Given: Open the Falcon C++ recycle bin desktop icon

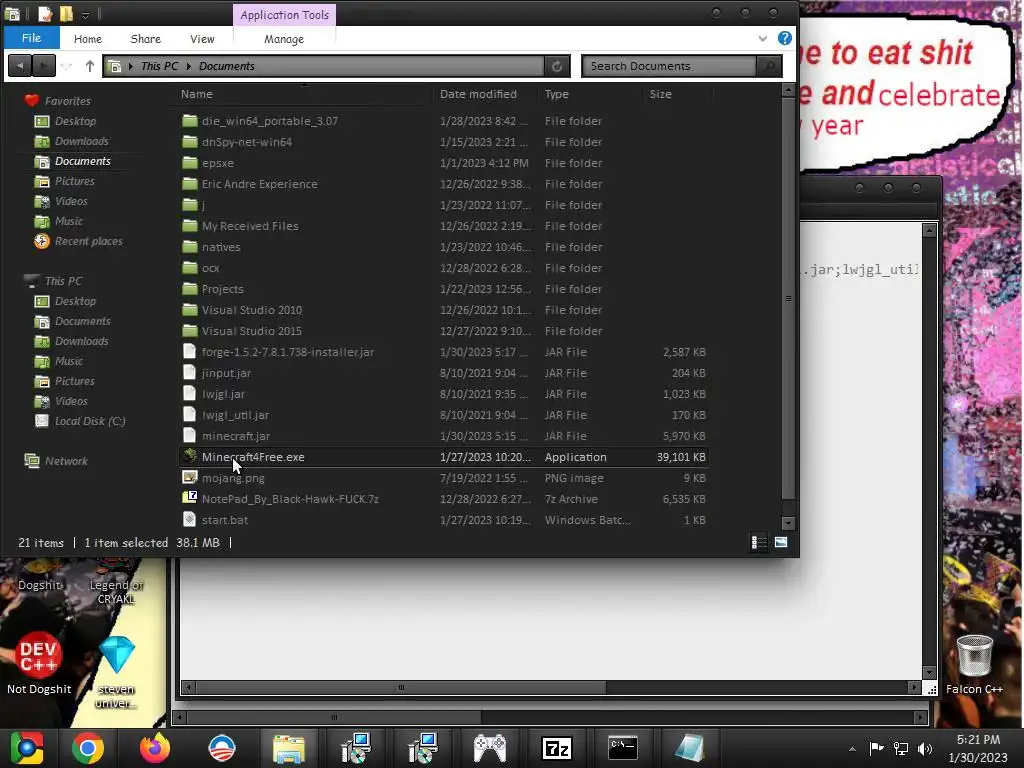Looking at the screenshot, I should [x=974, y=664].
